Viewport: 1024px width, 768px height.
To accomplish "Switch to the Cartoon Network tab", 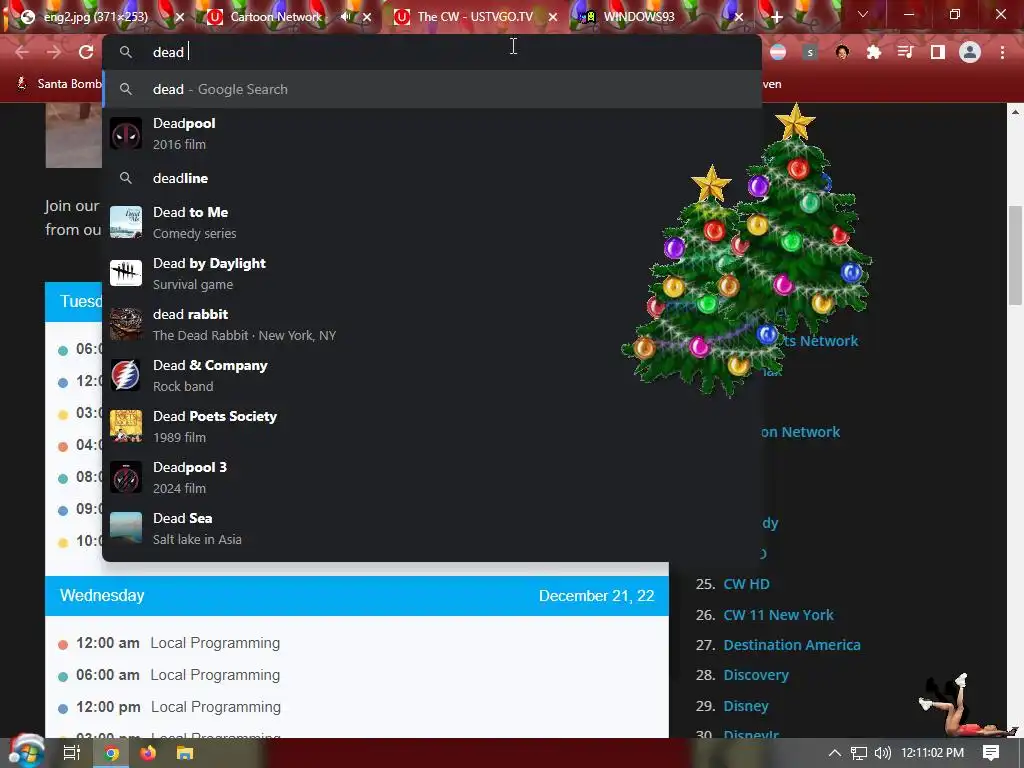I will (276, 16).
